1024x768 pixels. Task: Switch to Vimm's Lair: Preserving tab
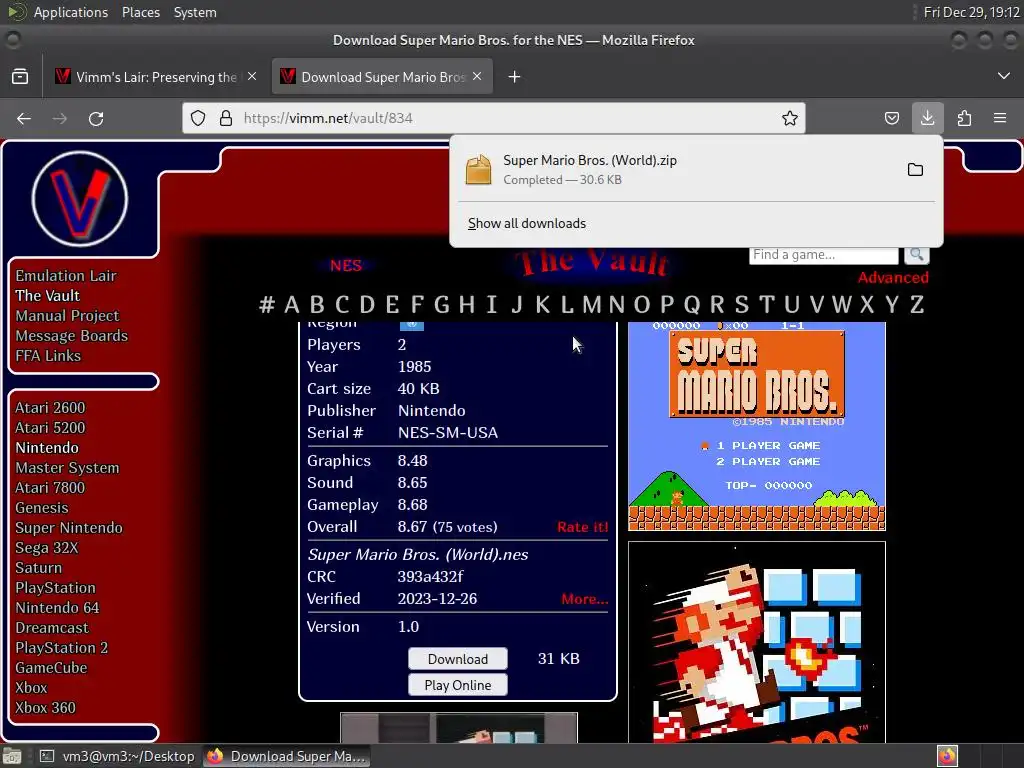click(x=155, y=77)
